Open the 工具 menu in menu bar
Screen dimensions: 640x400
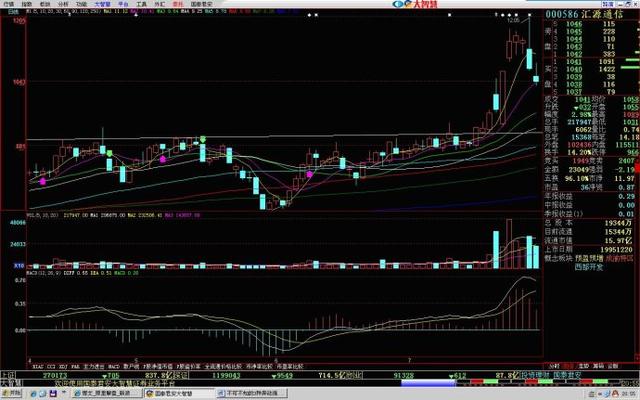pyautogui.click(x=141, y=4)
